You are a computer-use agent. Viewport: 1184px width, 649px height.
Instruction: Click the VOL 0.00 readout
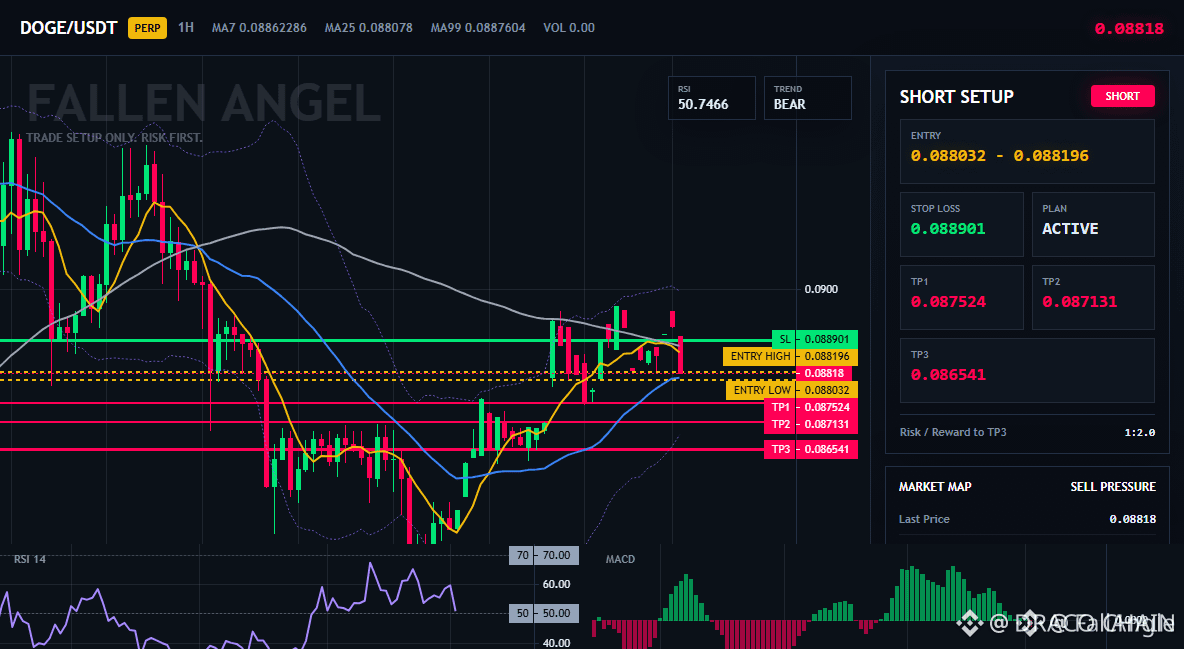569,27
